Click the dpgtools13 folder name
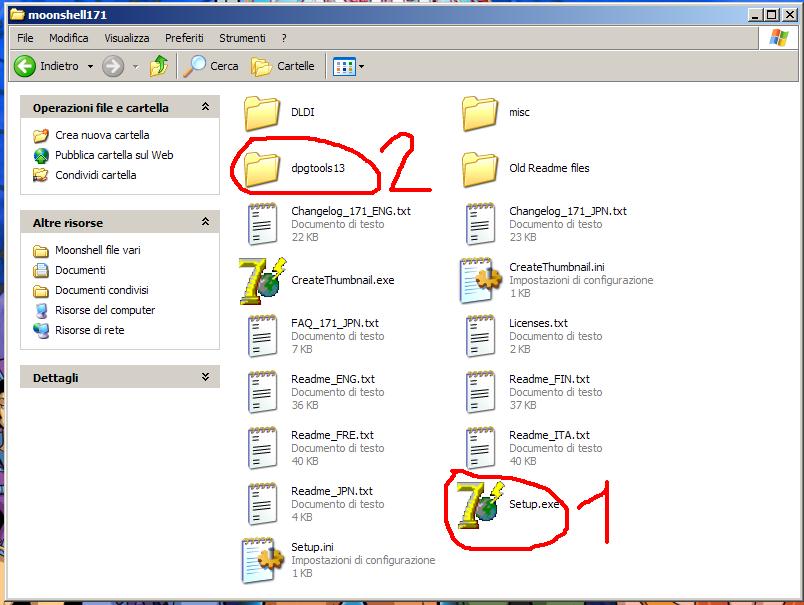 (318, 168)
